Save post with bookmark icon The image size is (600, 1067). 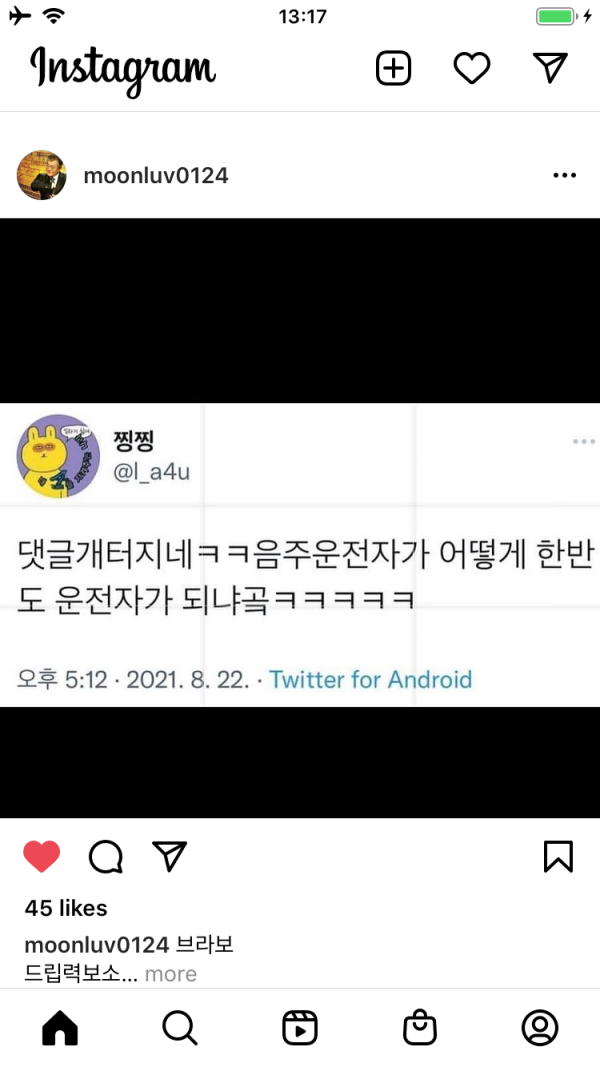(x=559, y=857)
